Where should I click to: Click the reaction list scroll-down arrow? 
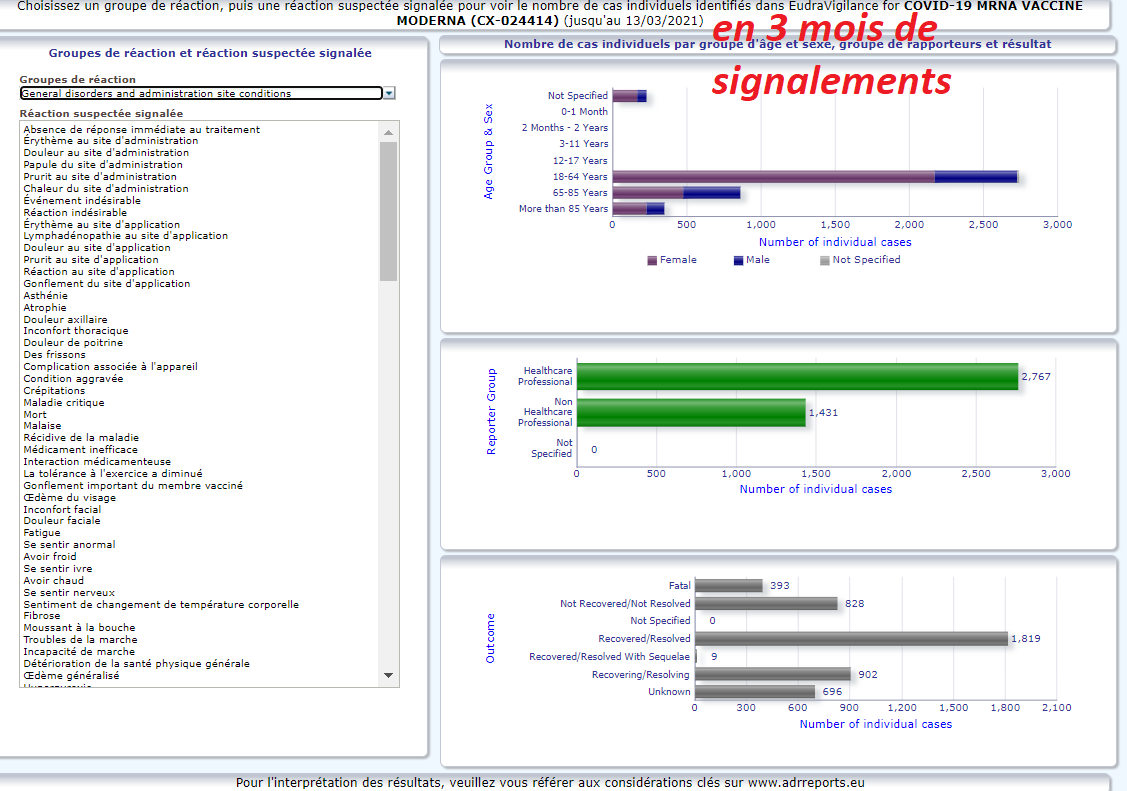click(389, 676)
